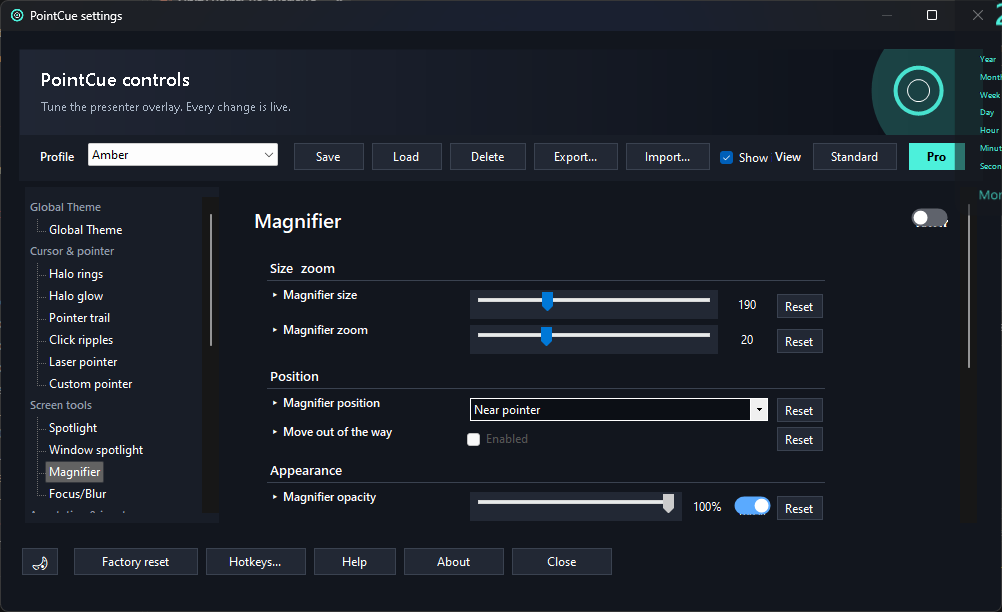This screenshot has height=612, width=1002.
Task: Maximize the PointCue settings window
Action: click(x=932, y=15)
